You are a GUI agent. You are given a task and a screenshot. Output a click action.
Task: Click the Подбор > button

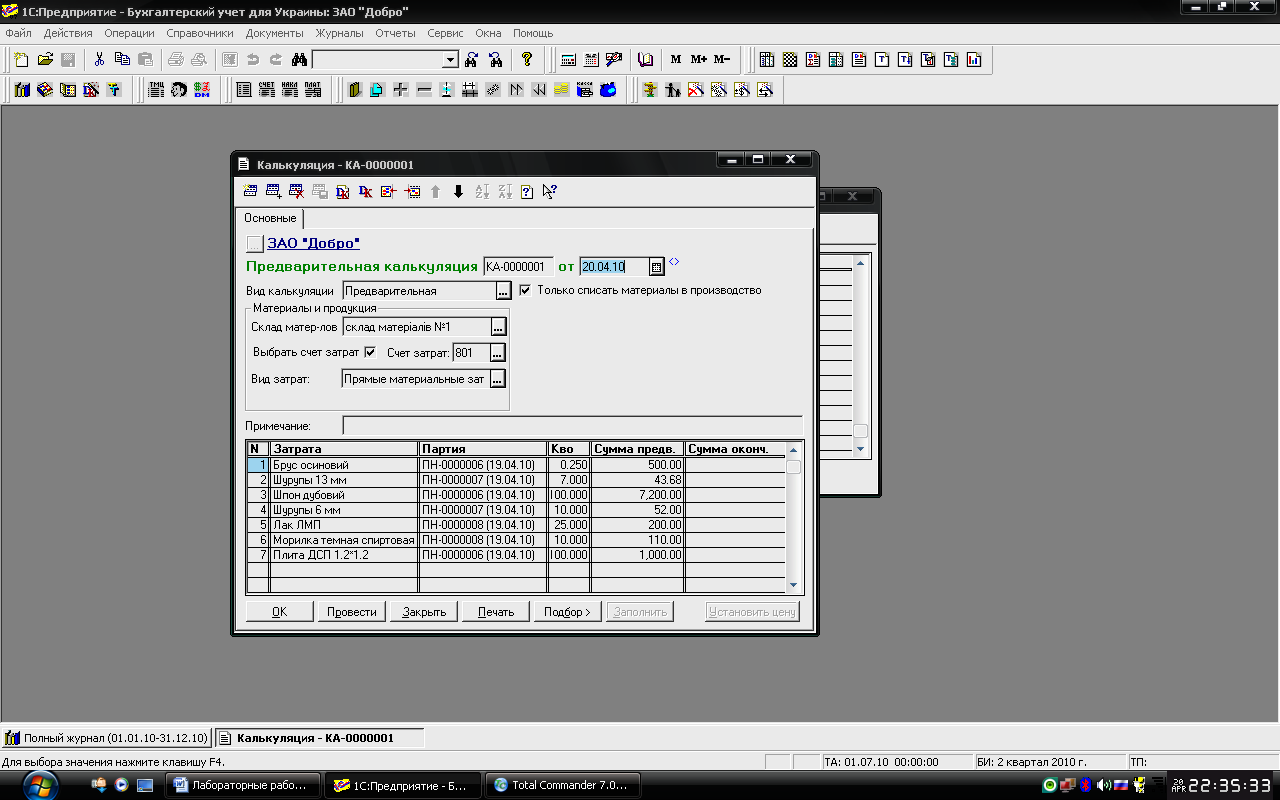(x=568, y=612)
